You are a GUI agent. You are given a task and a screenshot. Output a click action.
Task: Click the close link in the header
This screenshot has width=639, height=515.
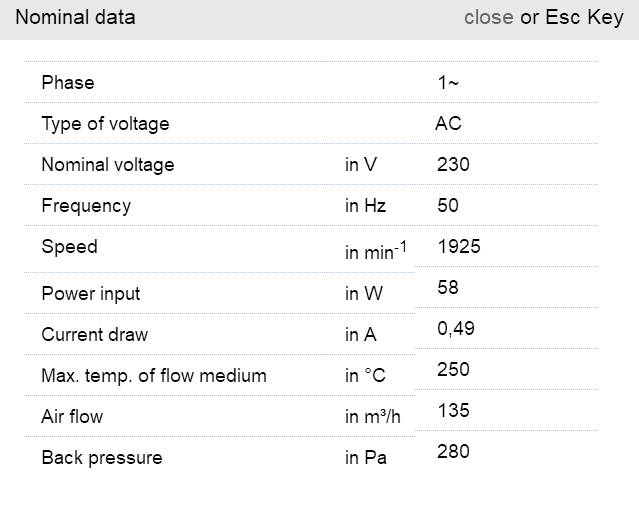point(488,18)
